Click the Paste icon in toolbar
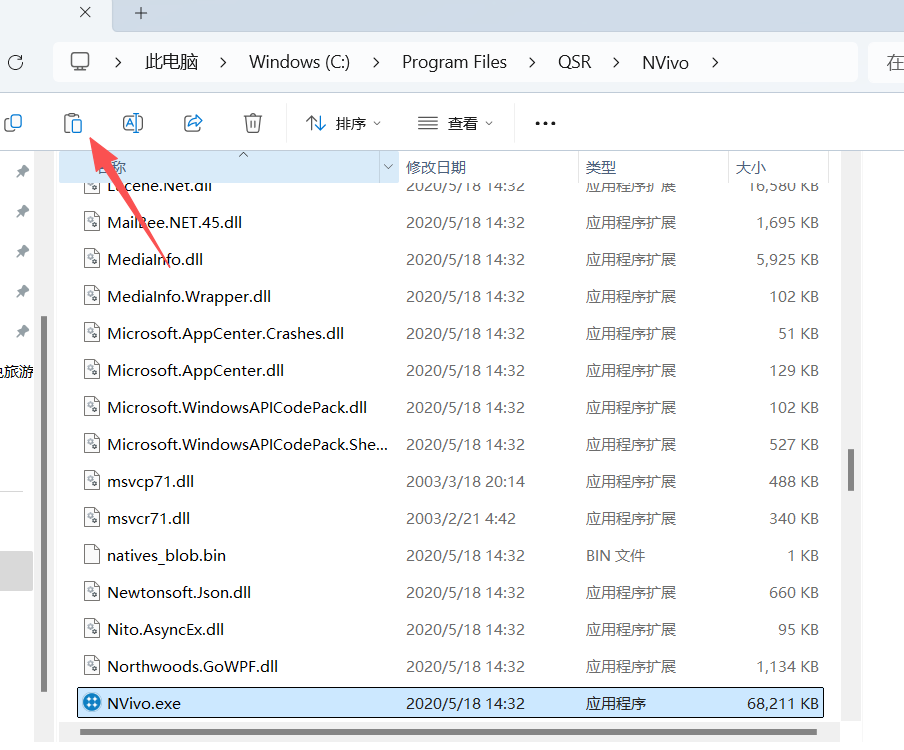 [73, 123]
